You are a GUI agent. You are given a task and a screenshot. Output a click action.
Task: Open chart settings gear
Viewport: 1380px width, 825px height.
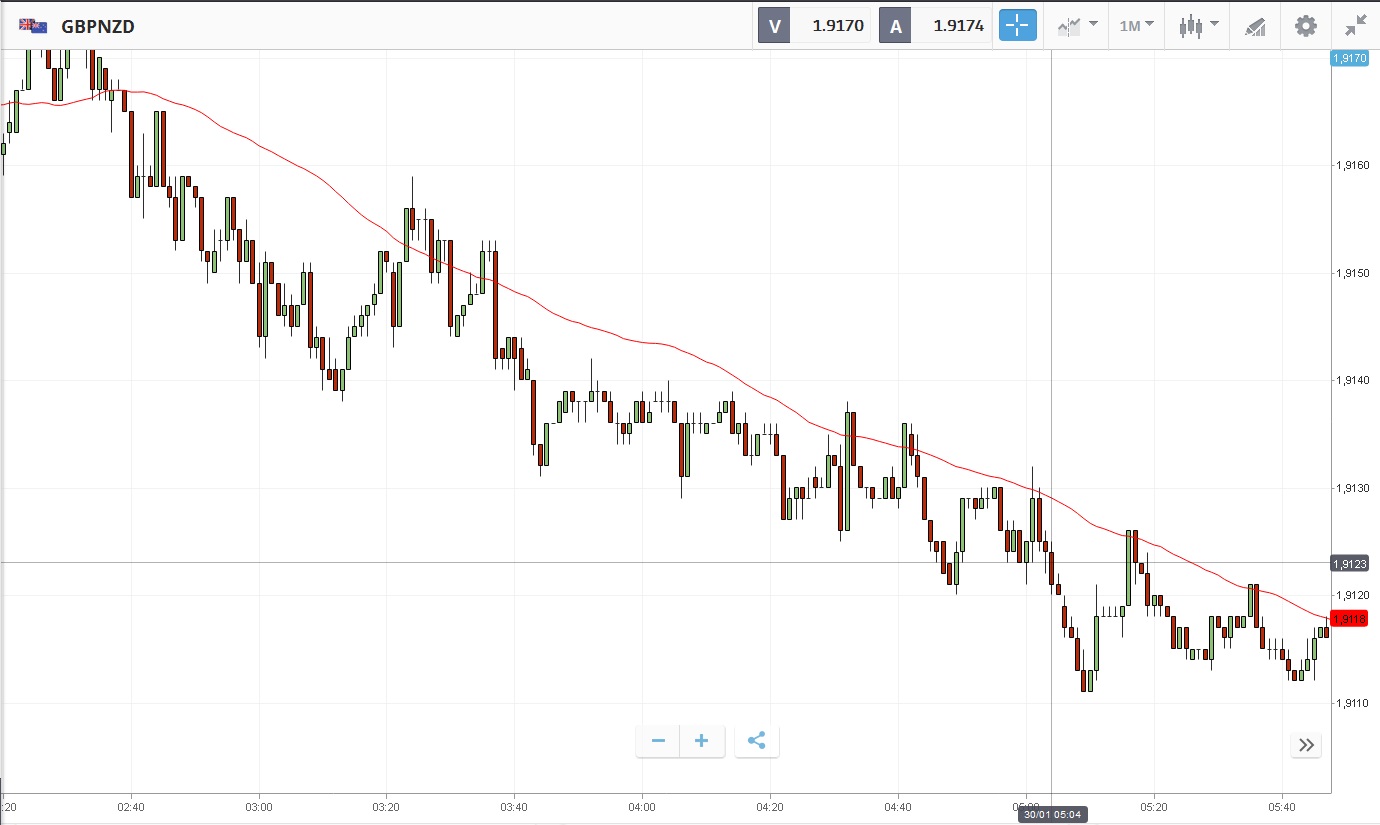click(x=1306, y=26)
